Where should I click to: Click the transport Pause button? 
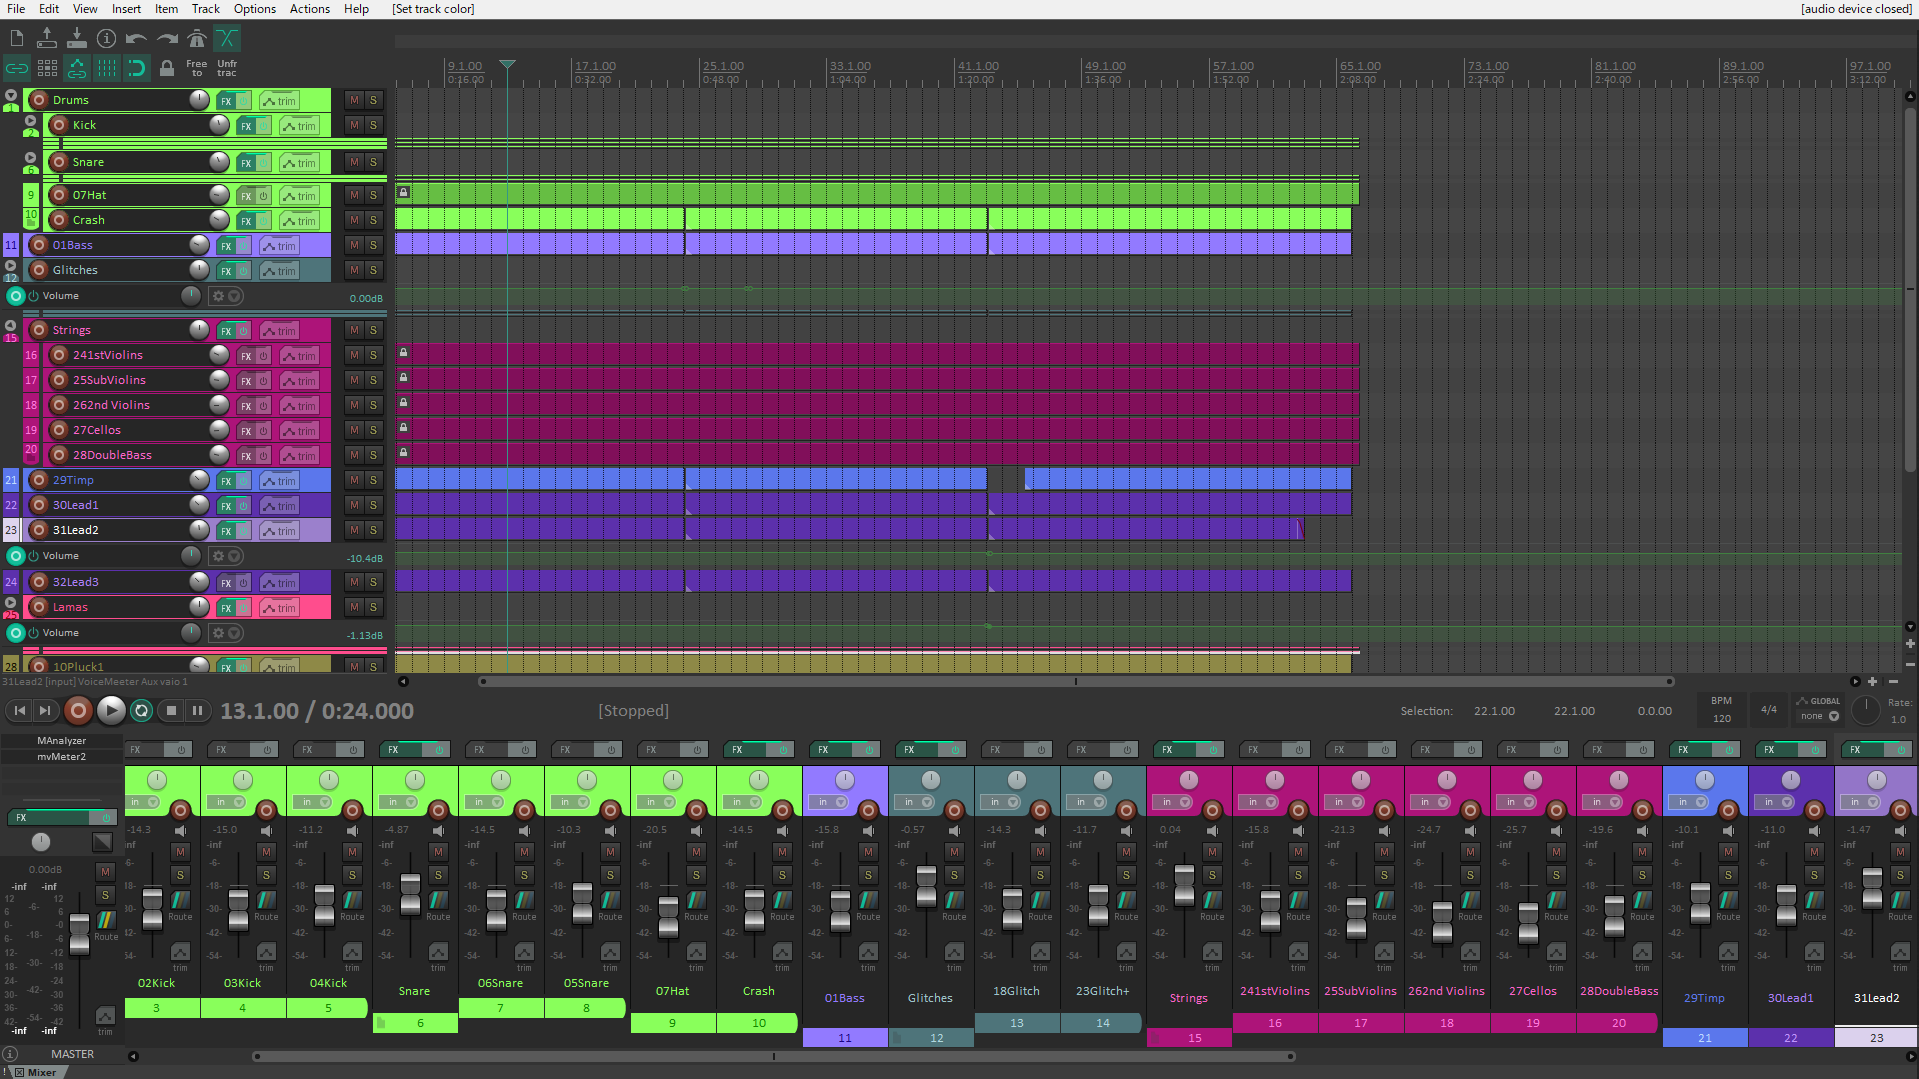[197, 711]
